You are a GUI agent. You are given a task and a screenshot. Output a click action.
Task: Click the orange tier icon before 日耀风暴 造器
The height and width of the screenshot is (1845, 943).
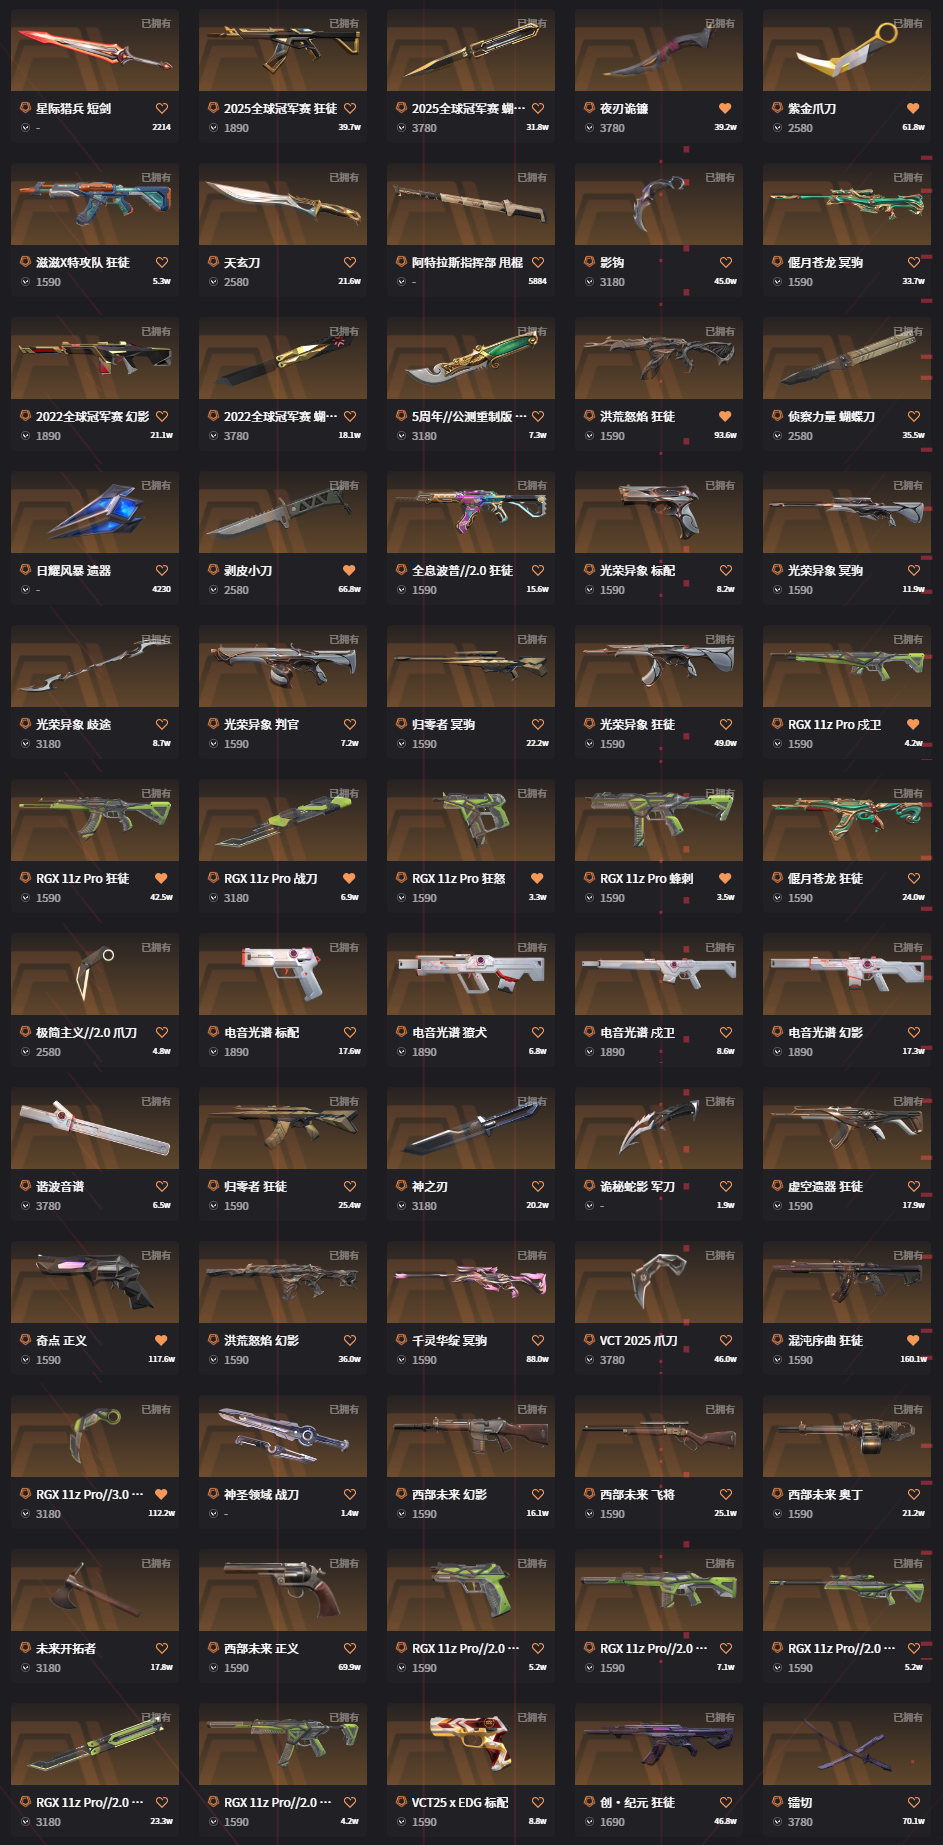(x=26, y=570)
